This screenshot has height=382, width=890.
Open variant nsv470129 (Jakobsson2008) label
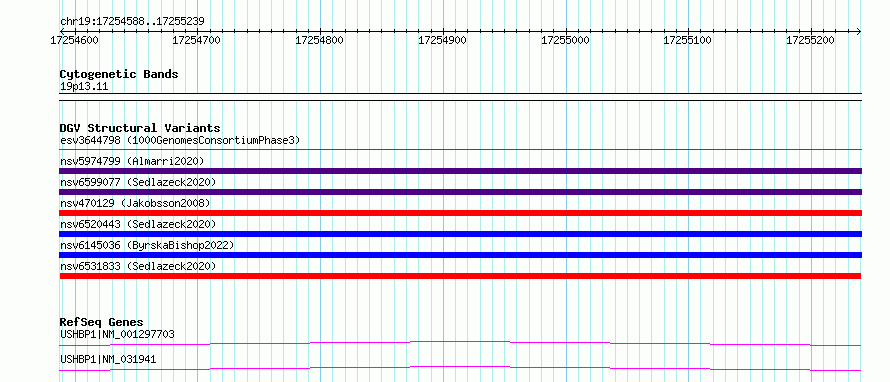coord(135,203)
